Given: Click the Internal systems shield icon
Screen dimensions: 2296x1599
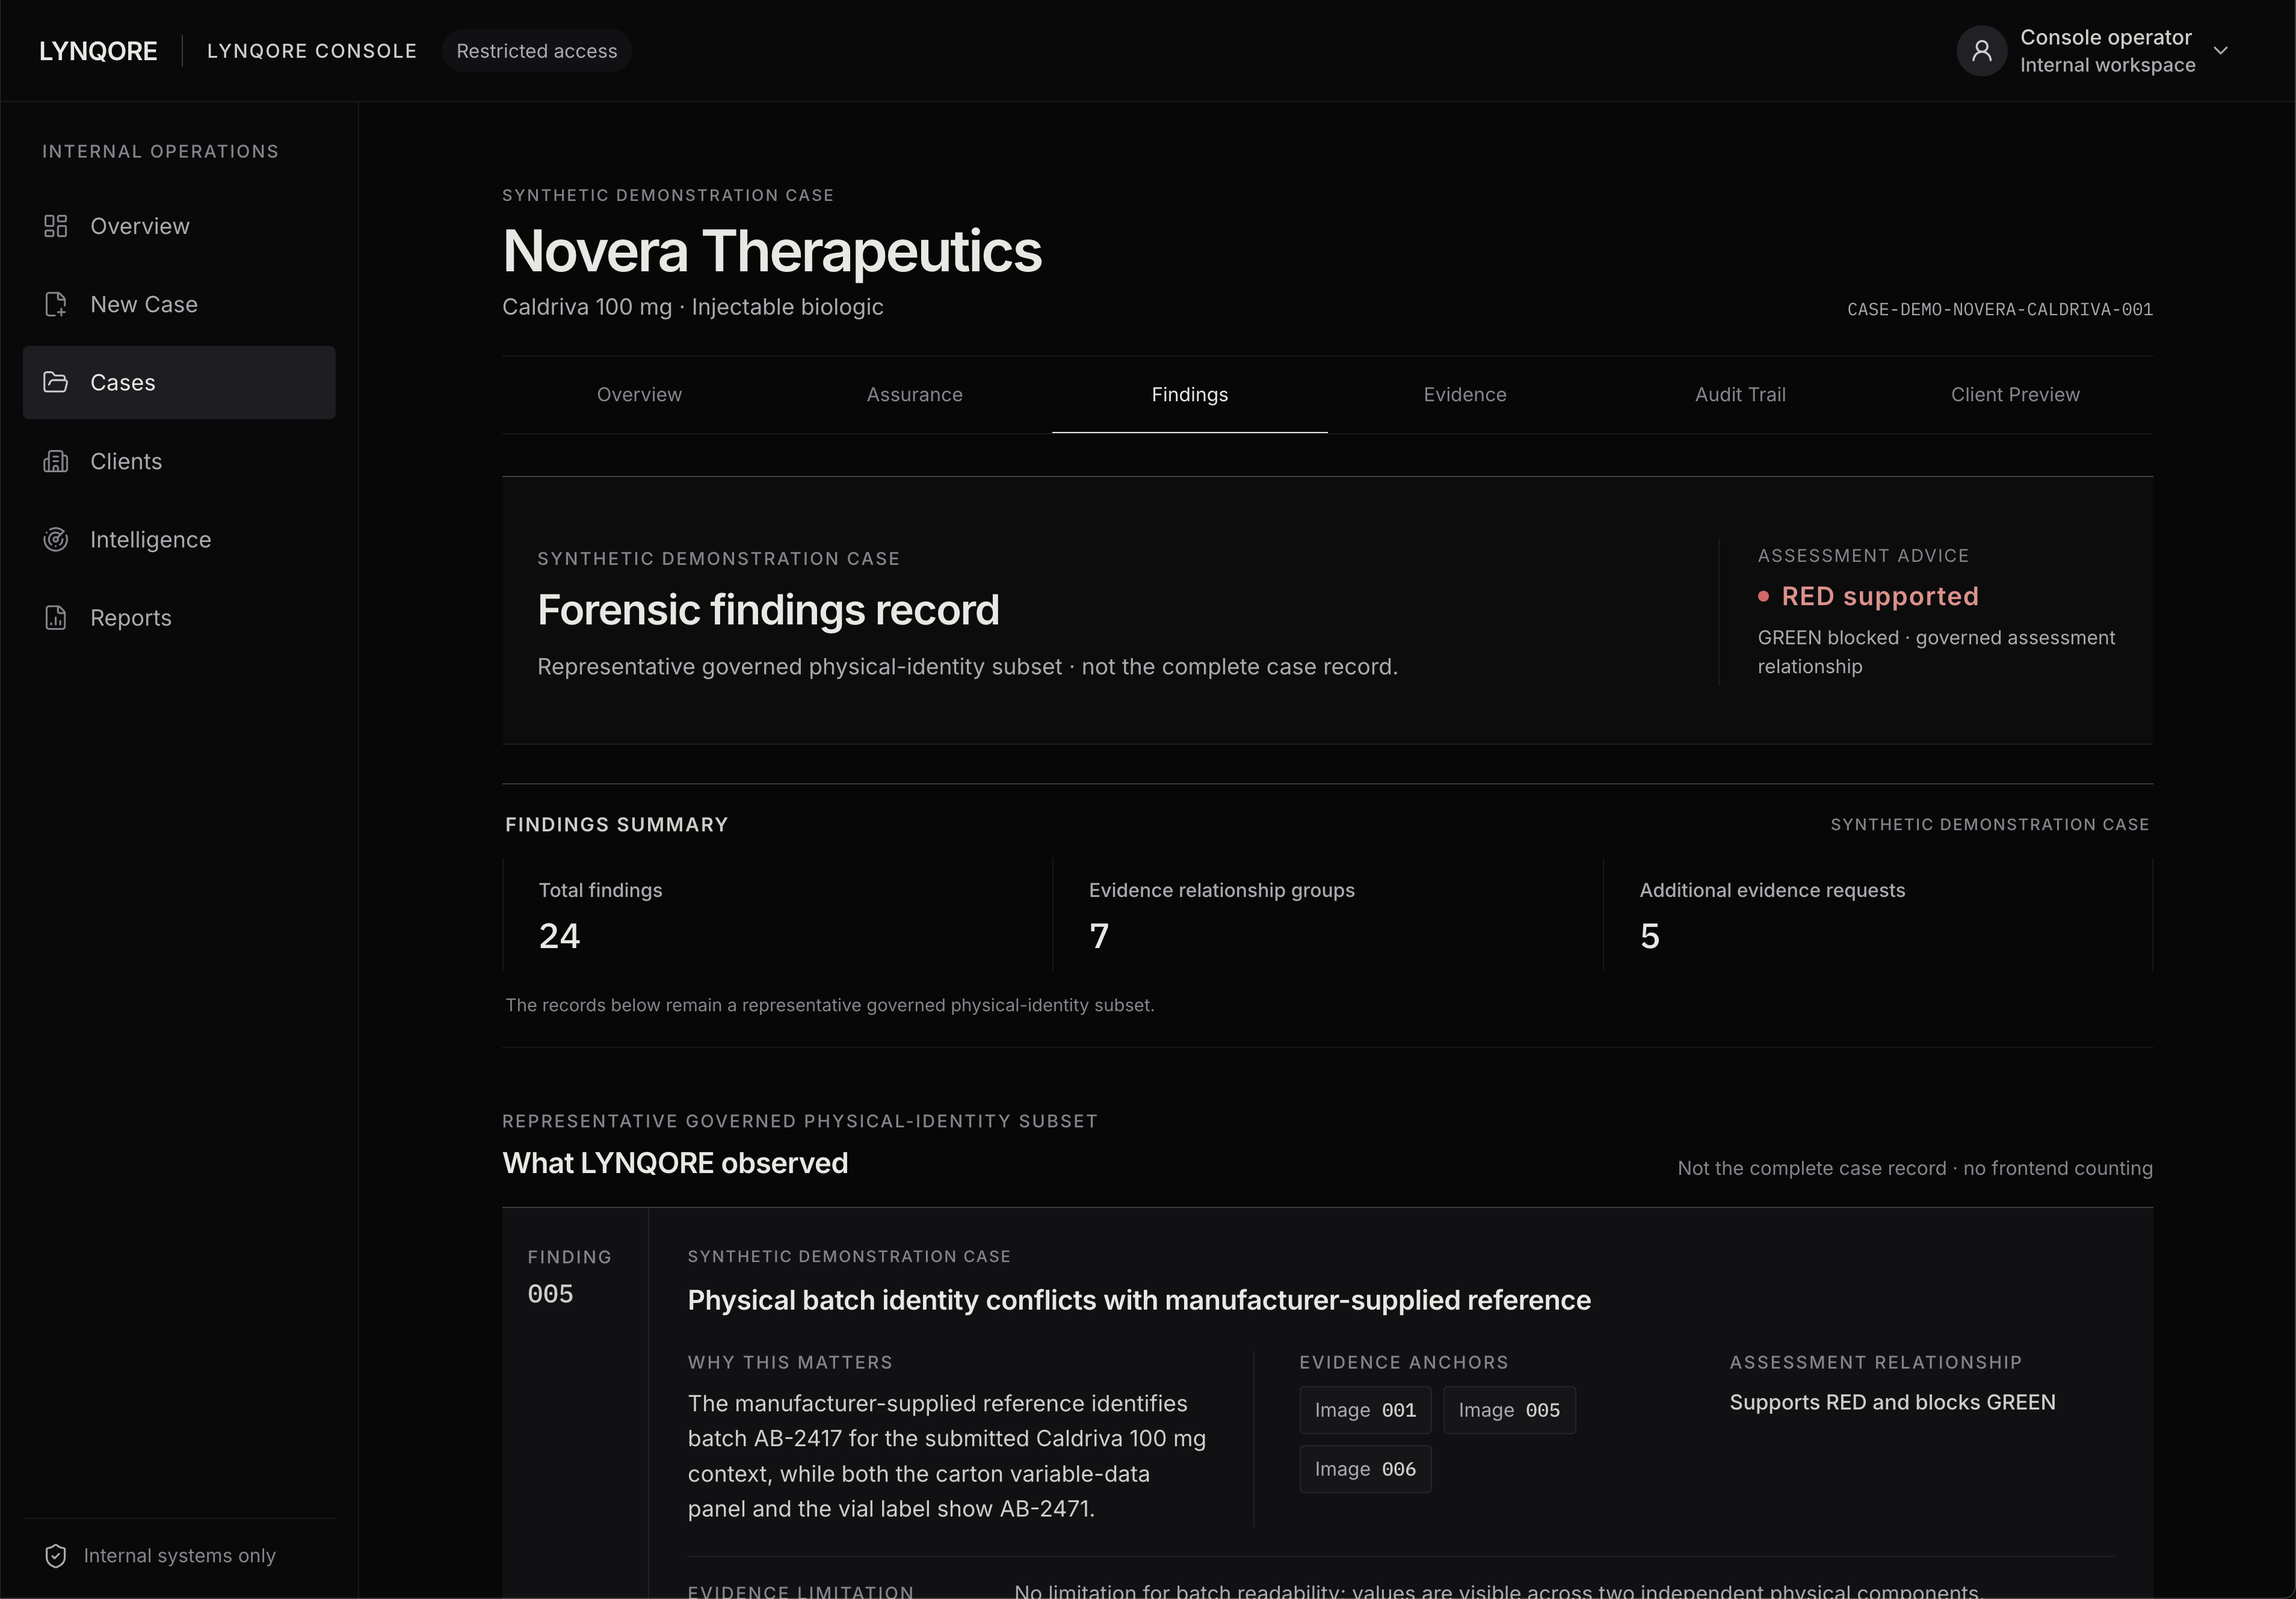Looking at the screenshot, I should (56, 1555).
